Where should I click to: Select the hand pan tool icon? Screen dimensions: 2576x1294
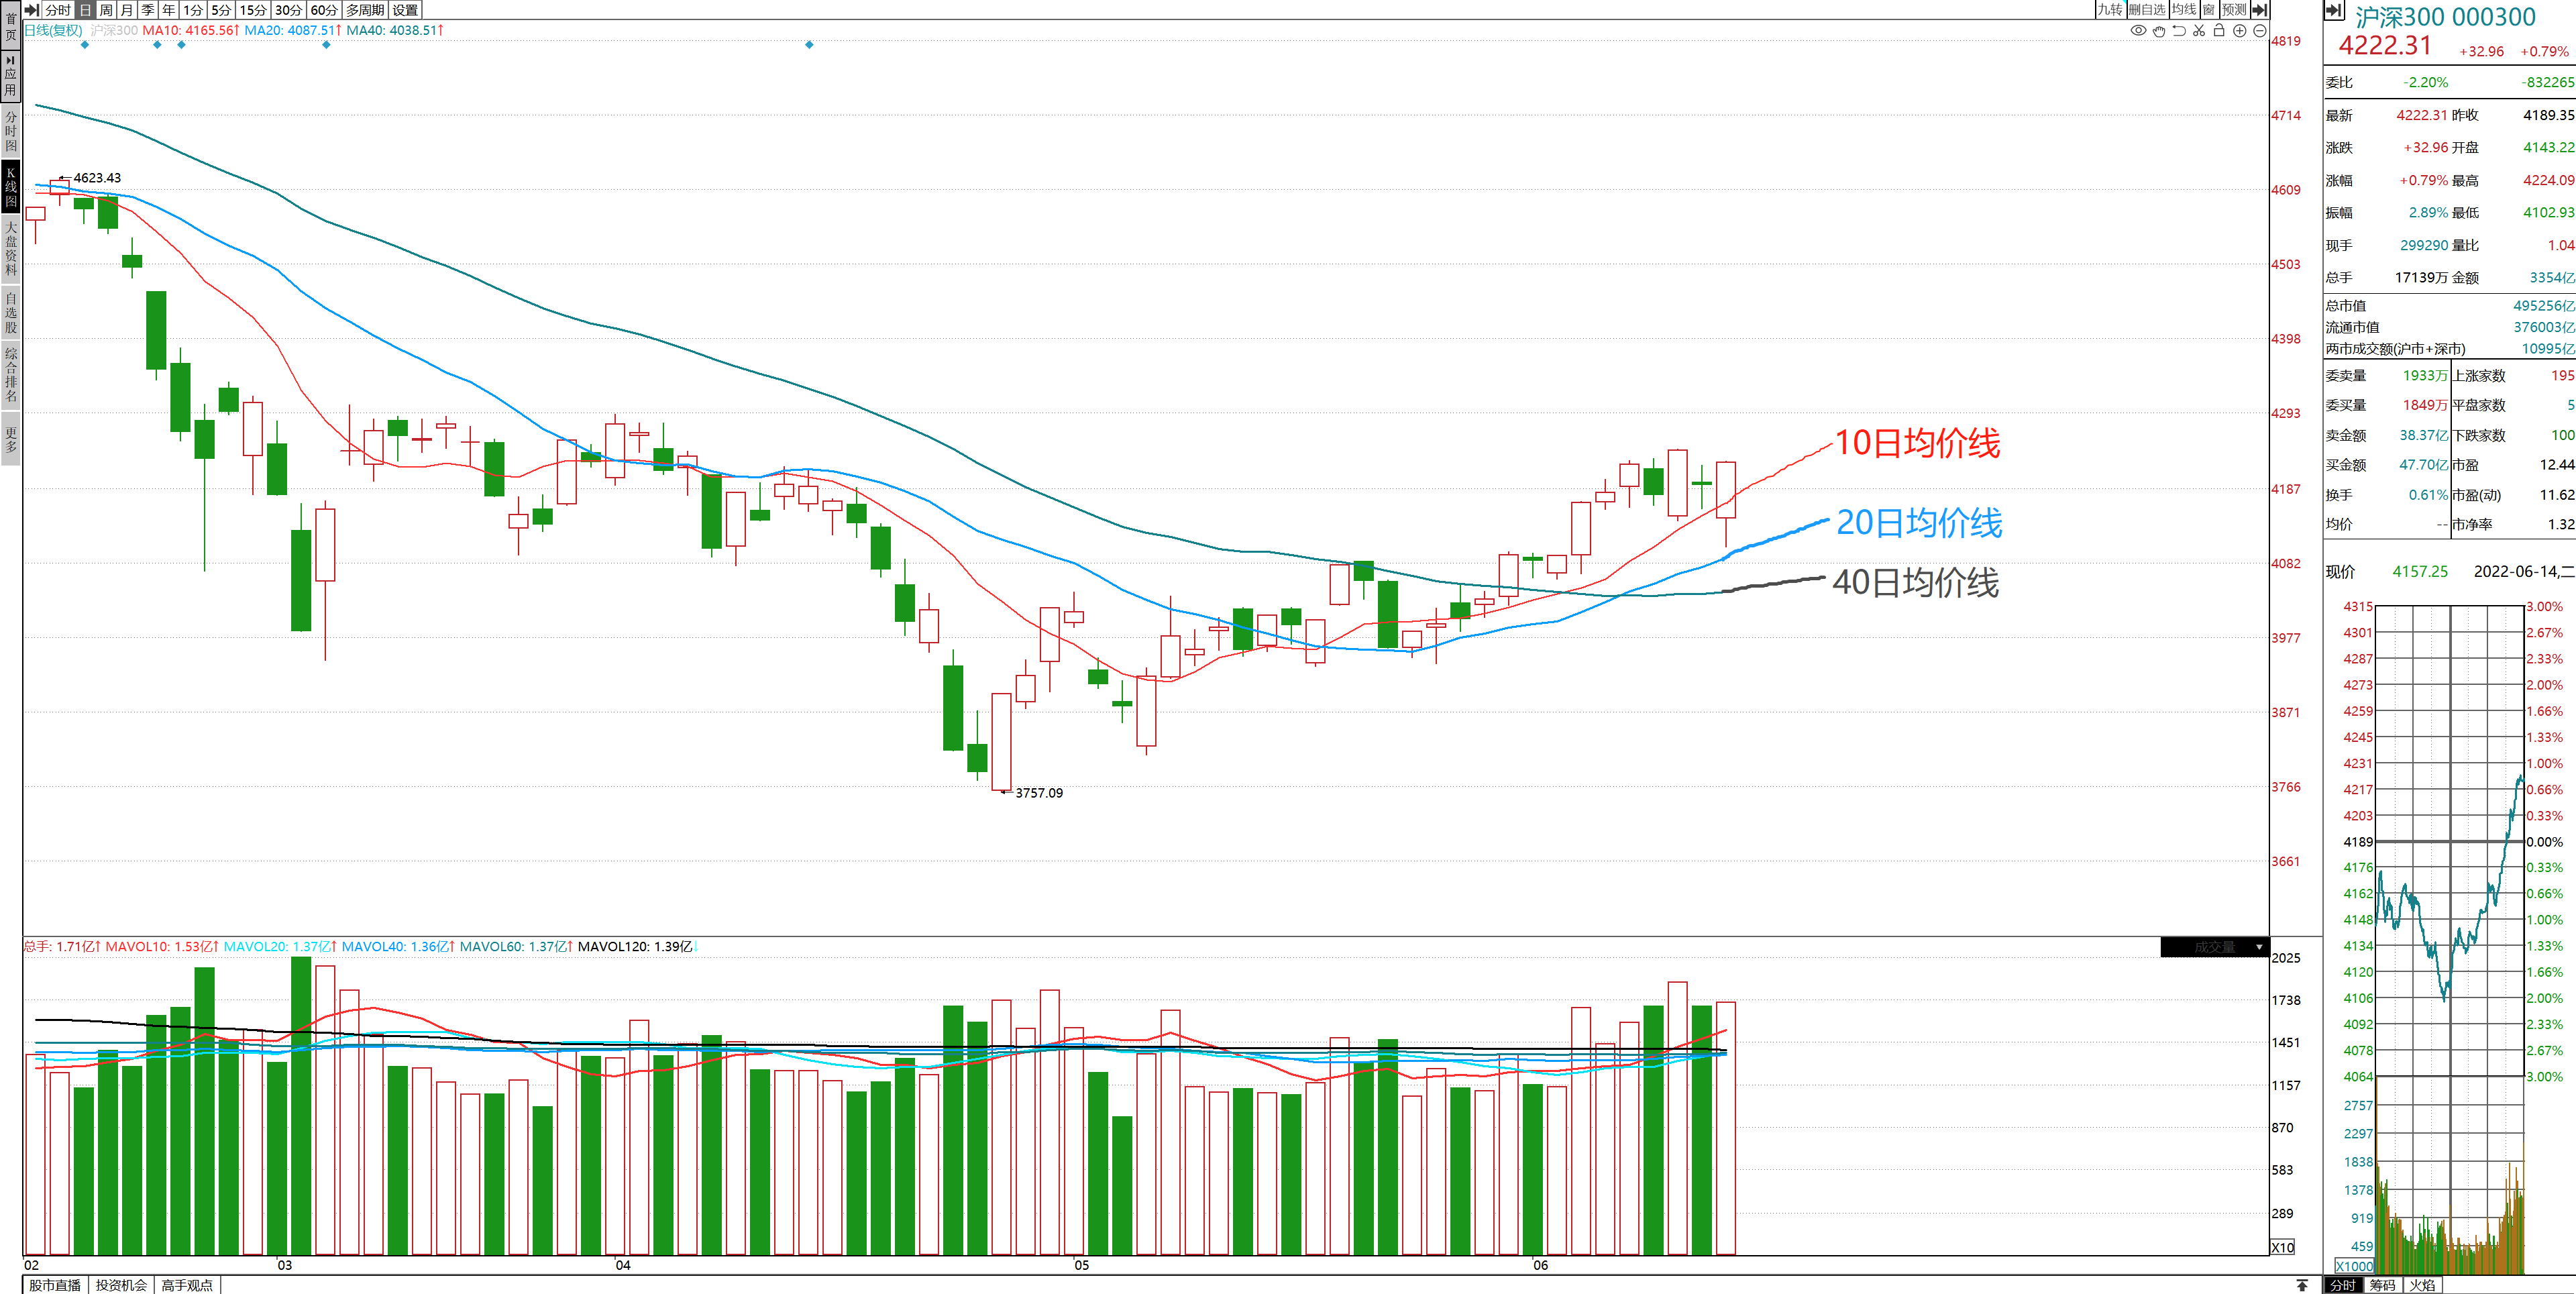pos(2159,31)
